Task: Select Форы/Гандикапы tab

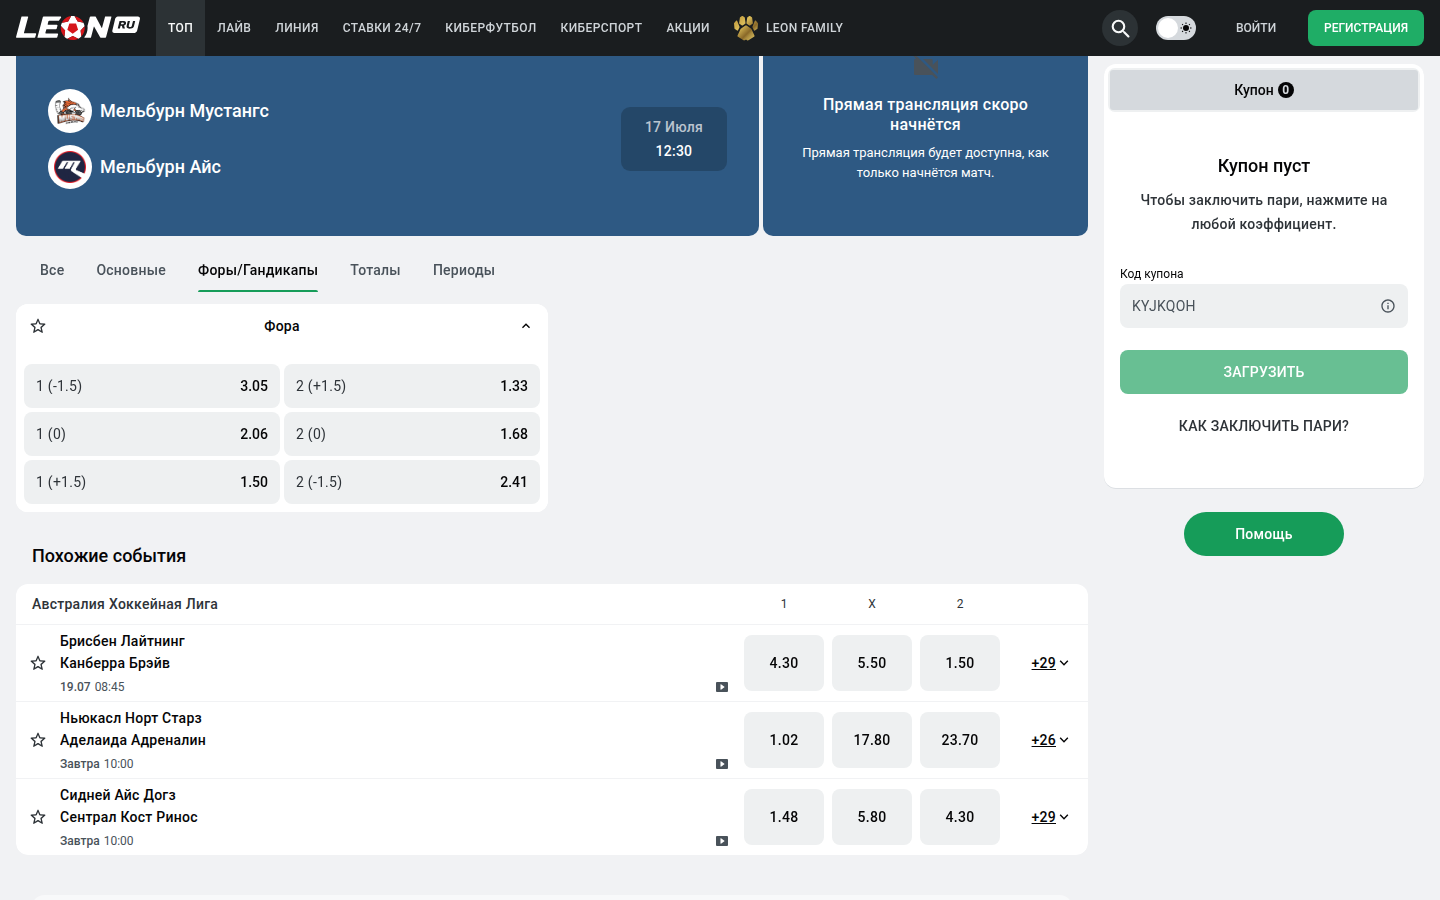Action: click(x=258, y=270)
